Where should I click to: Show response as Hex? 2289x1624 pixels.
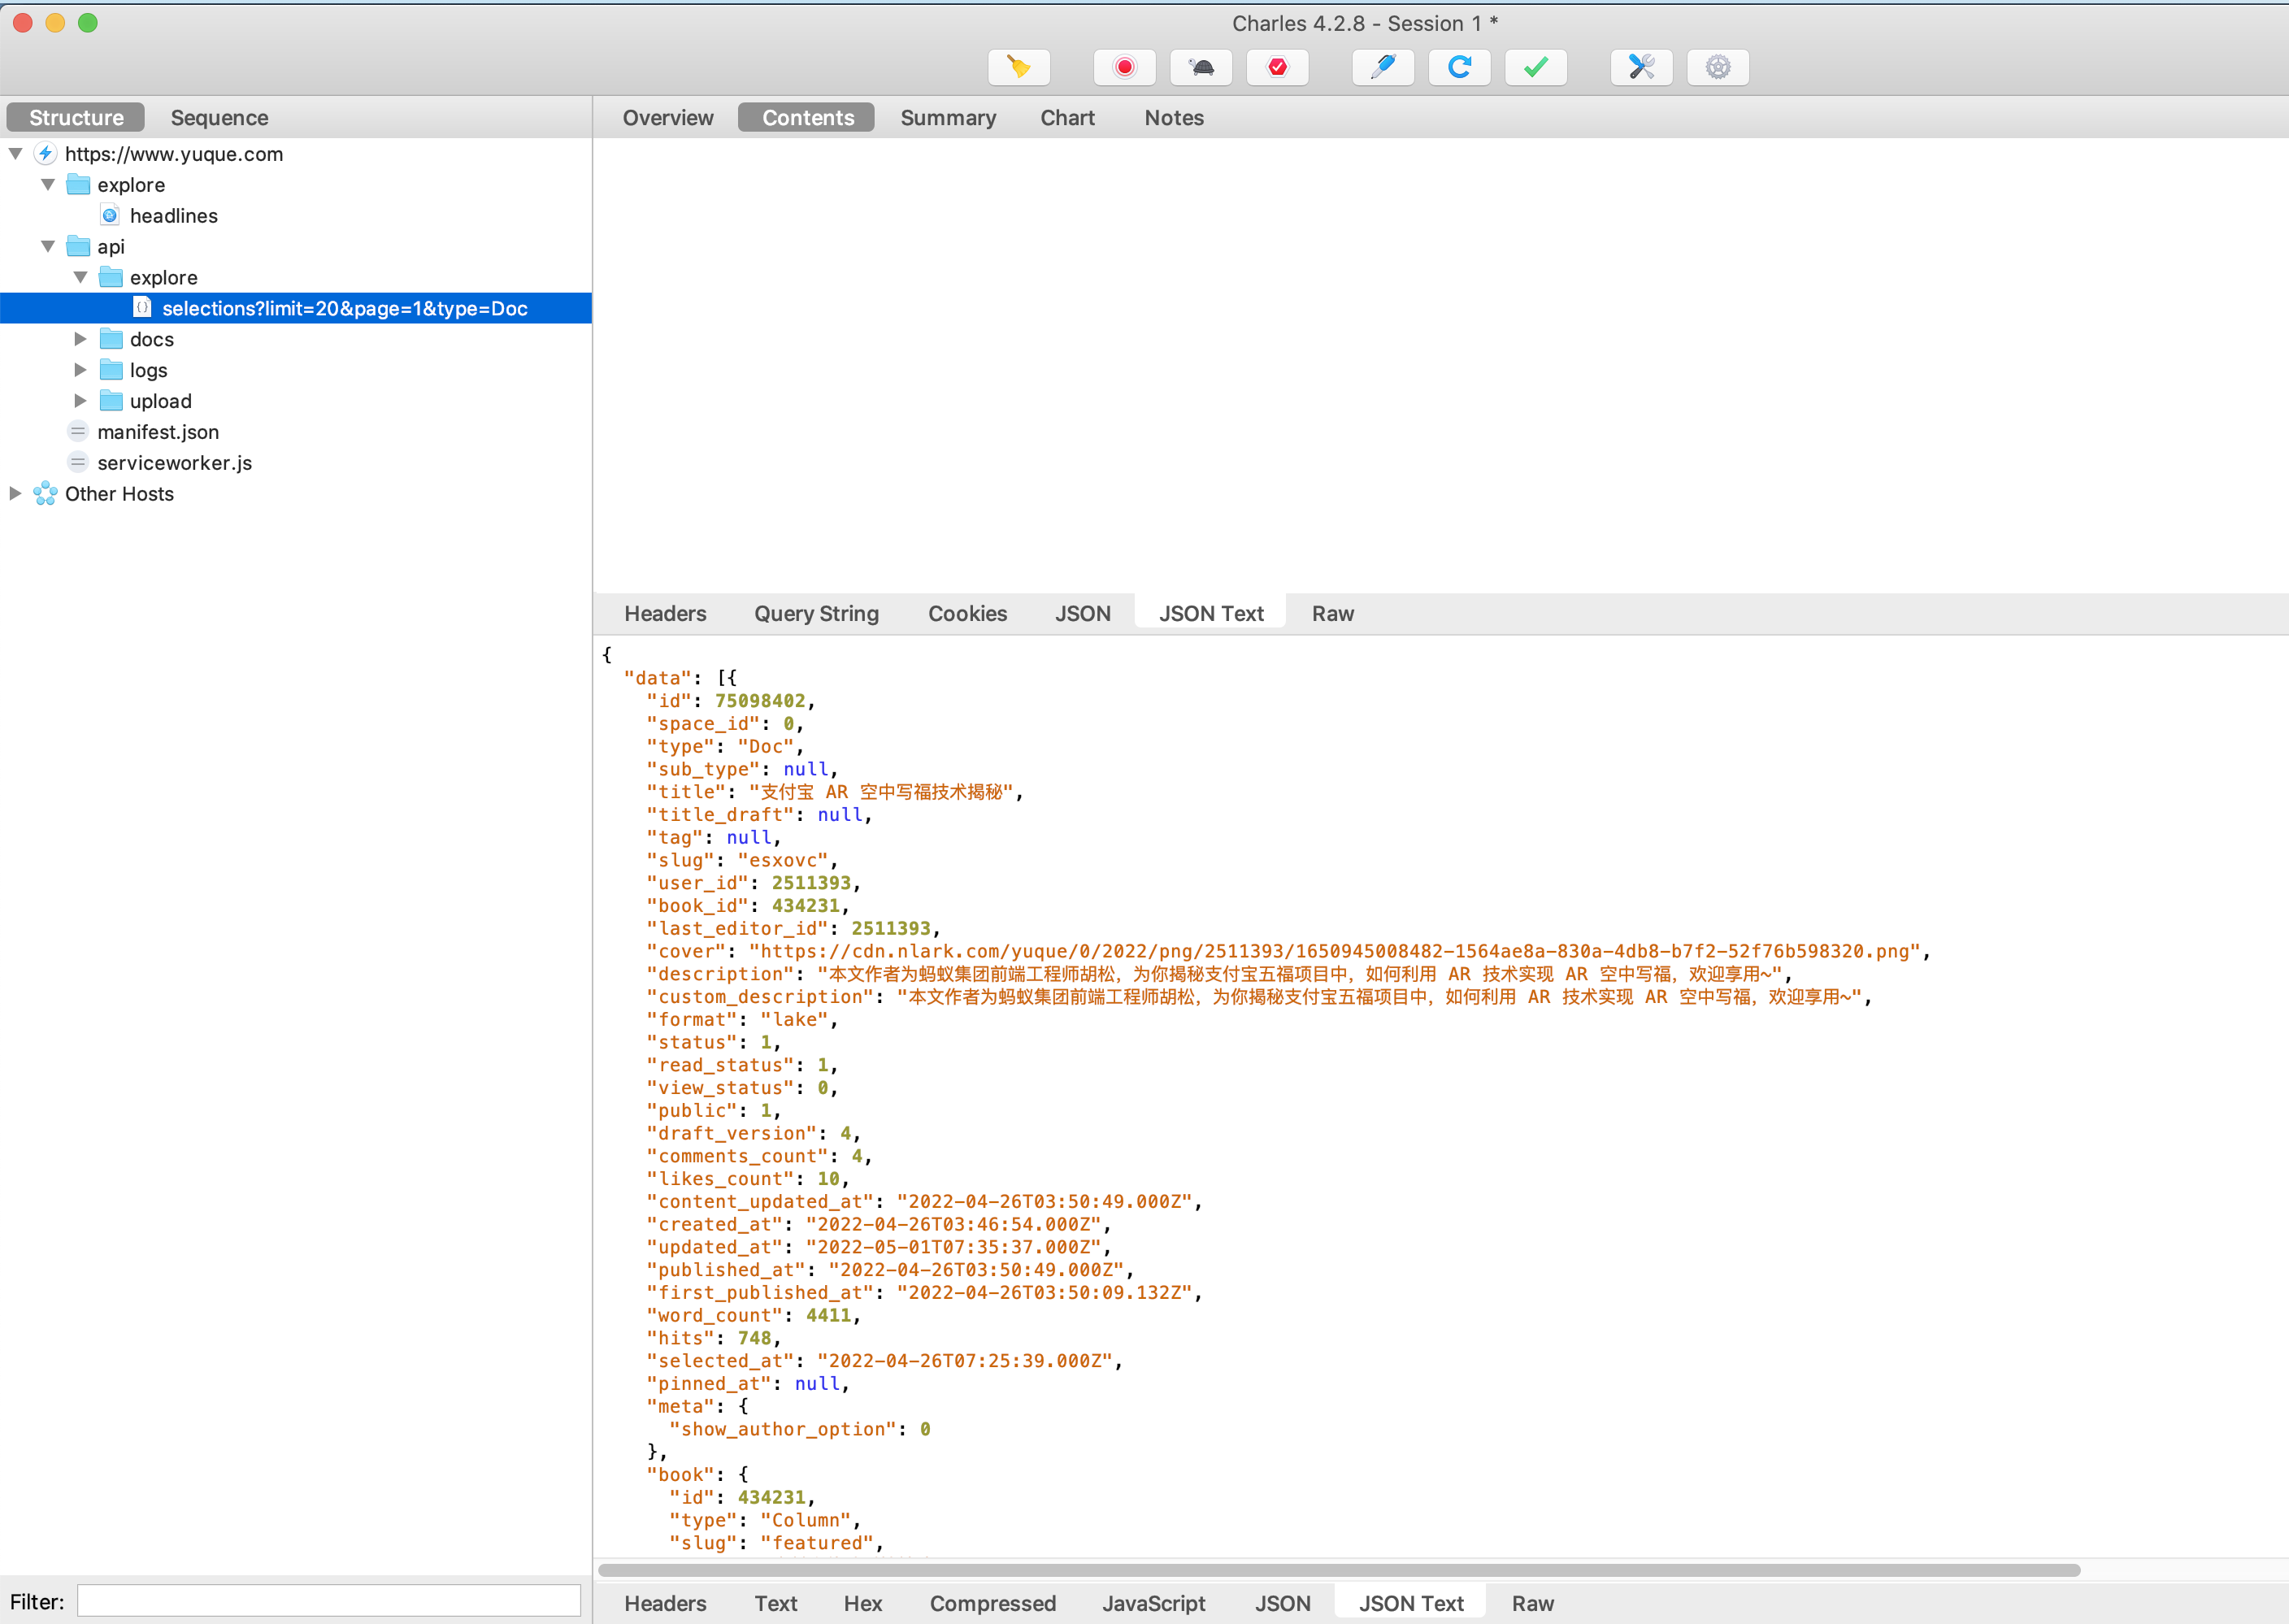(862, 1603)
